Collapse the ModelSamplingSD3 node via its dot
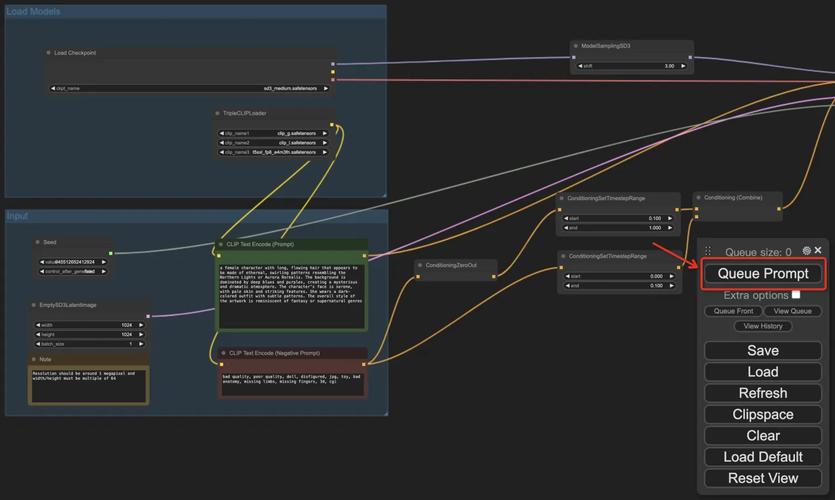The width and height of the screenshot is (835, 500). (x=576, y=46)
